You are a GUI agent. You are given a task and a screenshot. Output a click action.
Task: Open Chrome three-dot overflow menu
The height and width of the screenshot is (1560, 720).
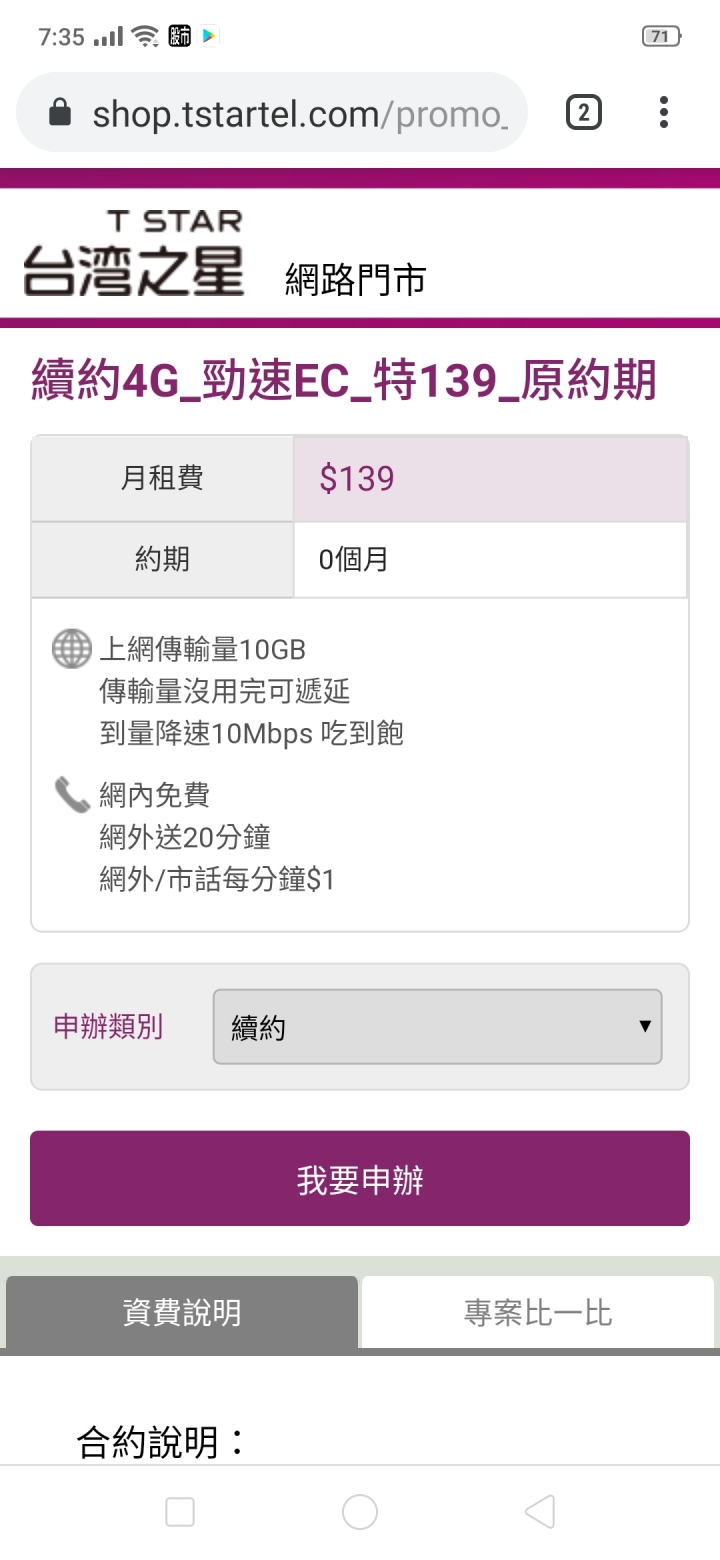point(664,113)
